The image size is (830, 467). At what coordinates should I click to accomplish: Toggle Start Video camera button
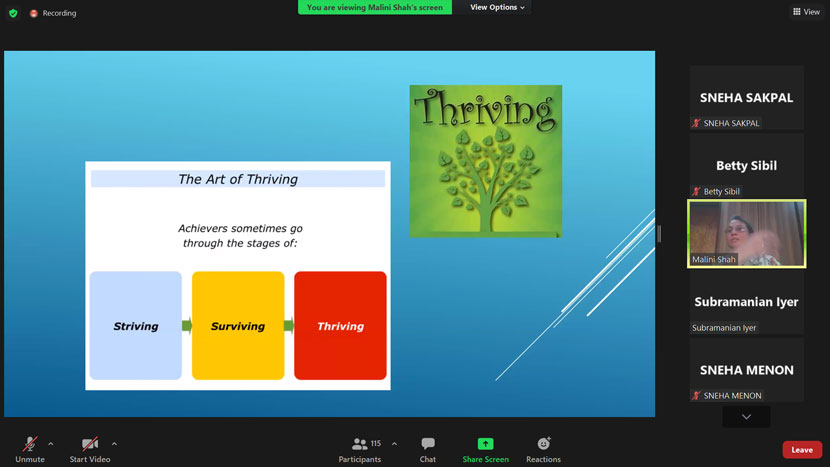click(x=90, y=444)
